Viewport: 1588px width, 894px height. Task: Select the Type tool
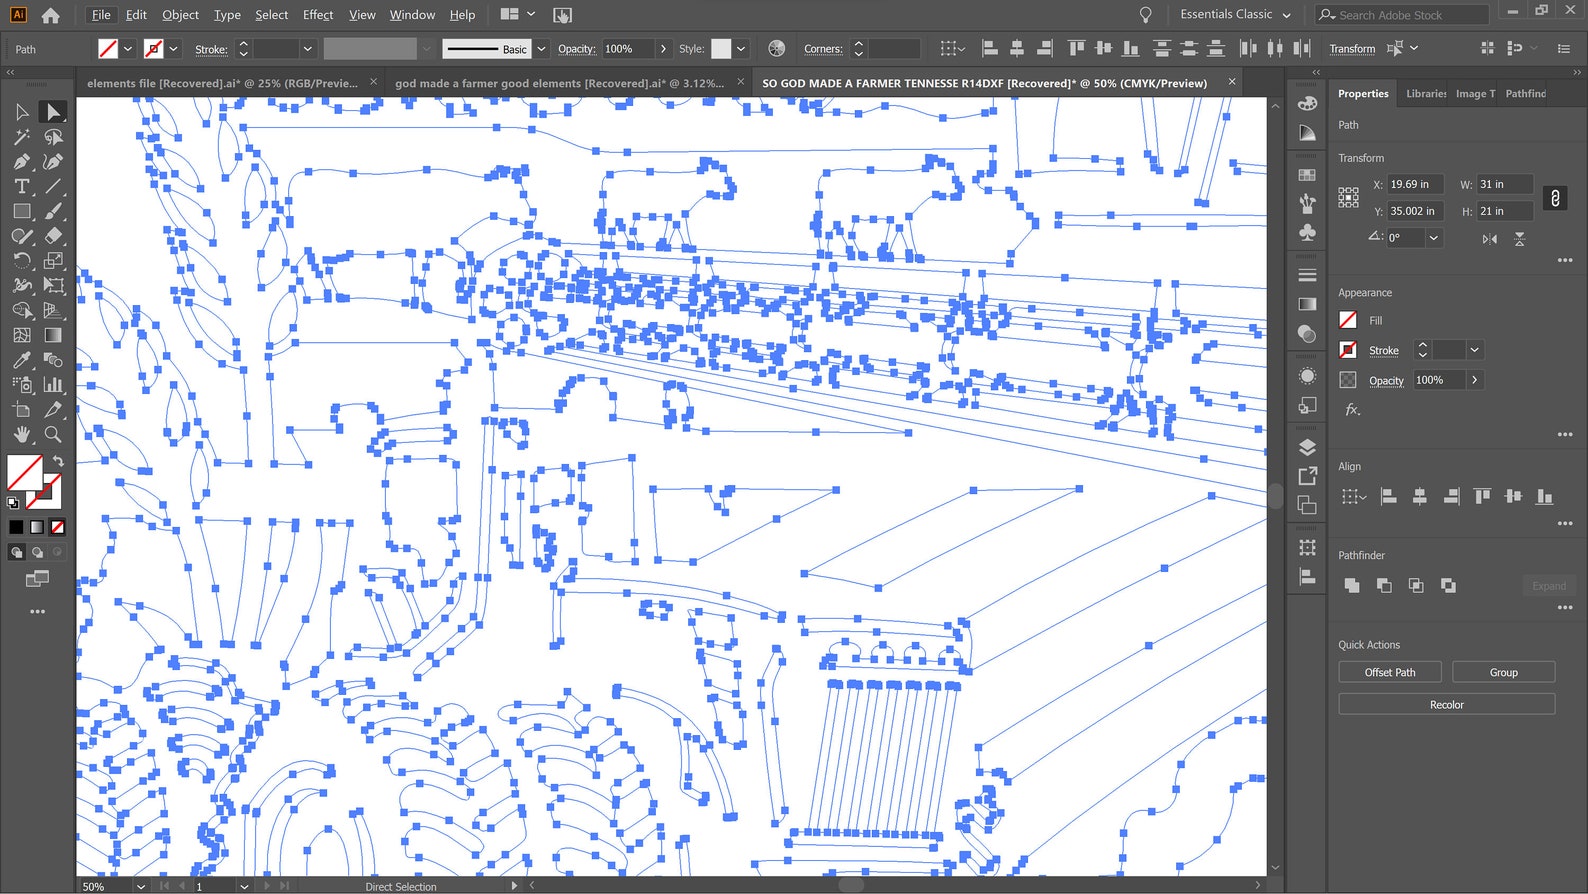pyautogui.click(x=21, y=186)
